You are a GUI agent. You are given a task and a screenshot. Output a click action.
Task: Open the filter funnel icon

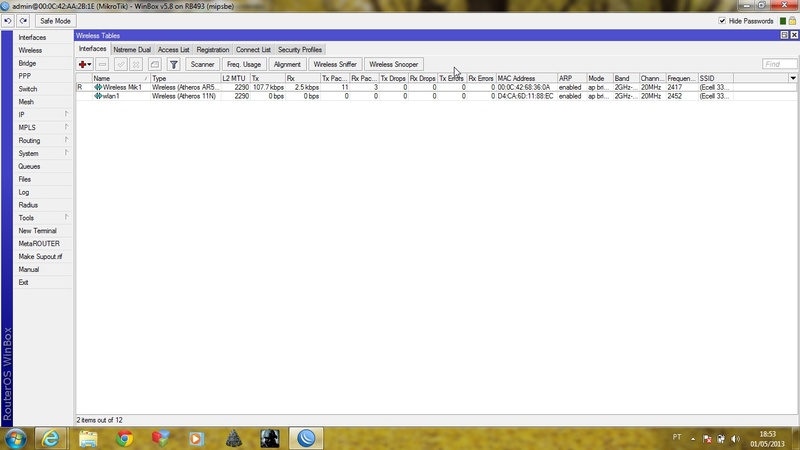coord(173,64)
